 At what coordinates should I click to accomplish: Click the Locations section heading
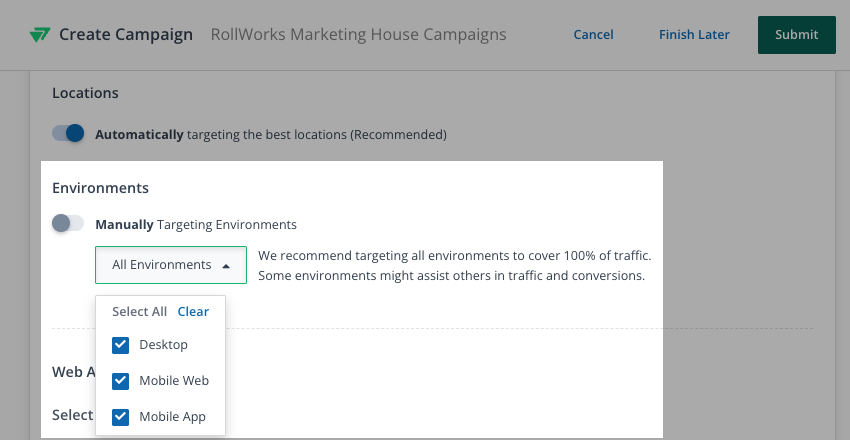click(85, 93)
